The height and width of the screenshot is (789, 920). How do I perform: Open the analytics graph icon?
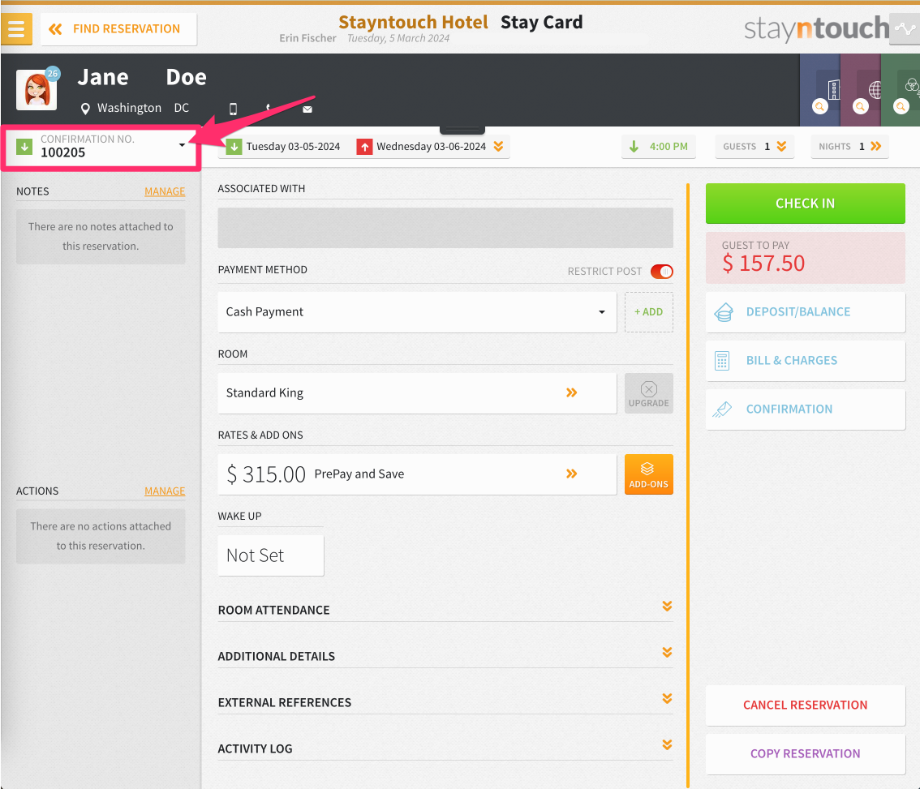coord(904,28)
